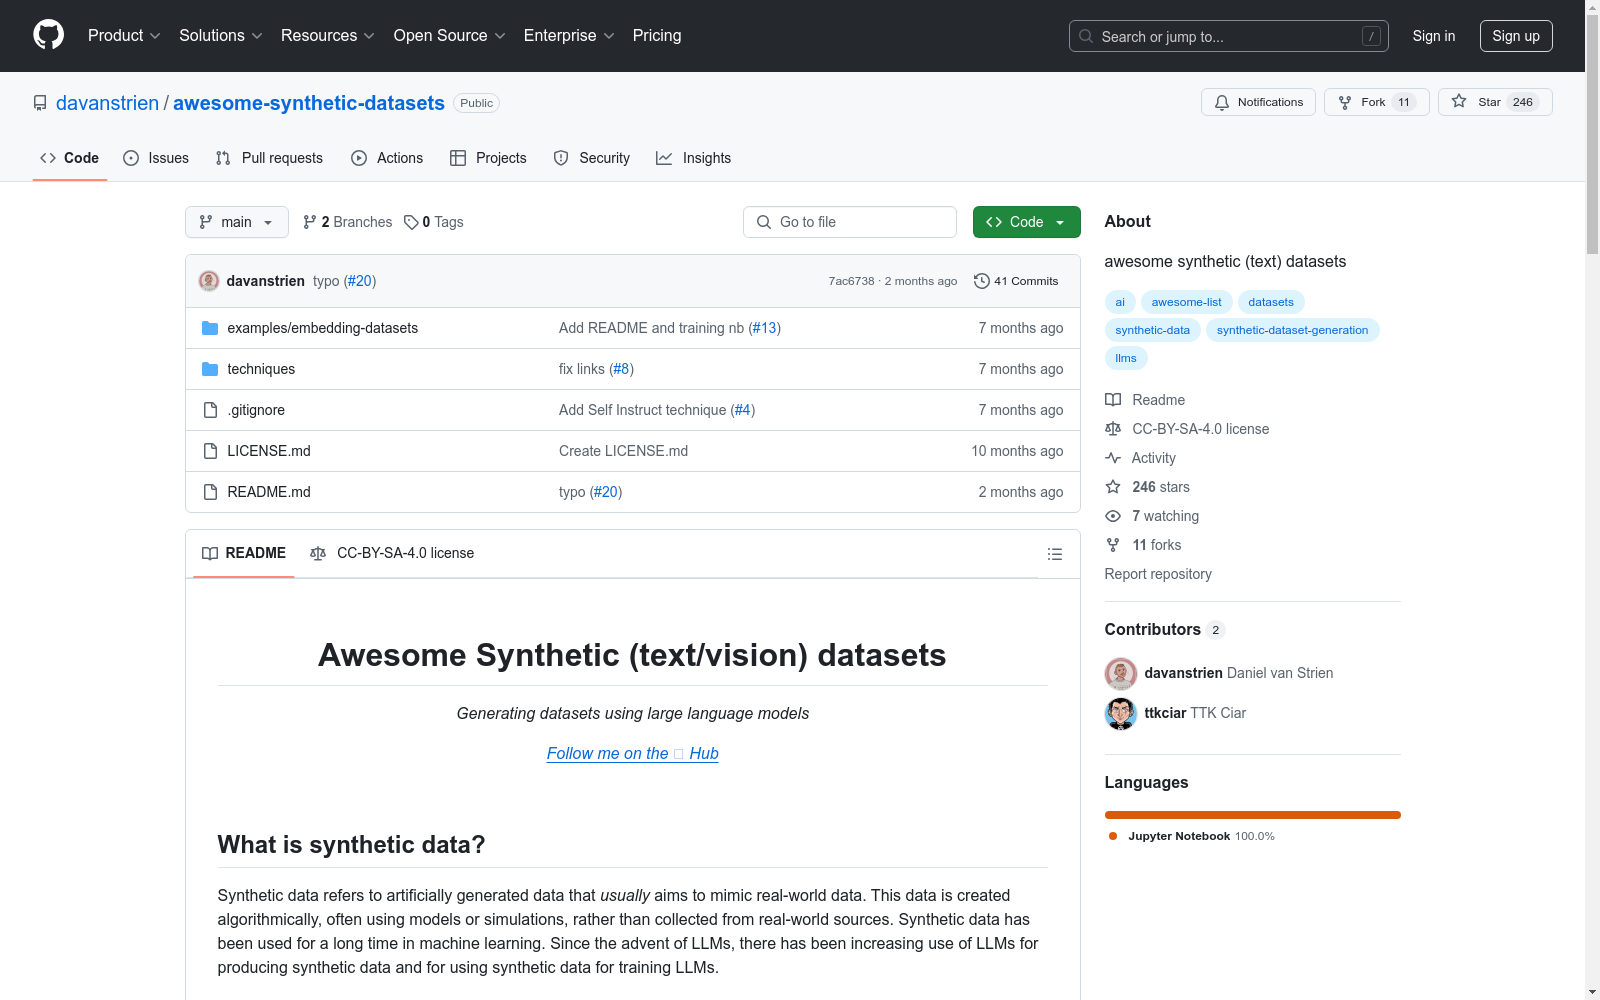Open the pull request #13 link
Screen dimensions: 1600x1000
point(765,328)
